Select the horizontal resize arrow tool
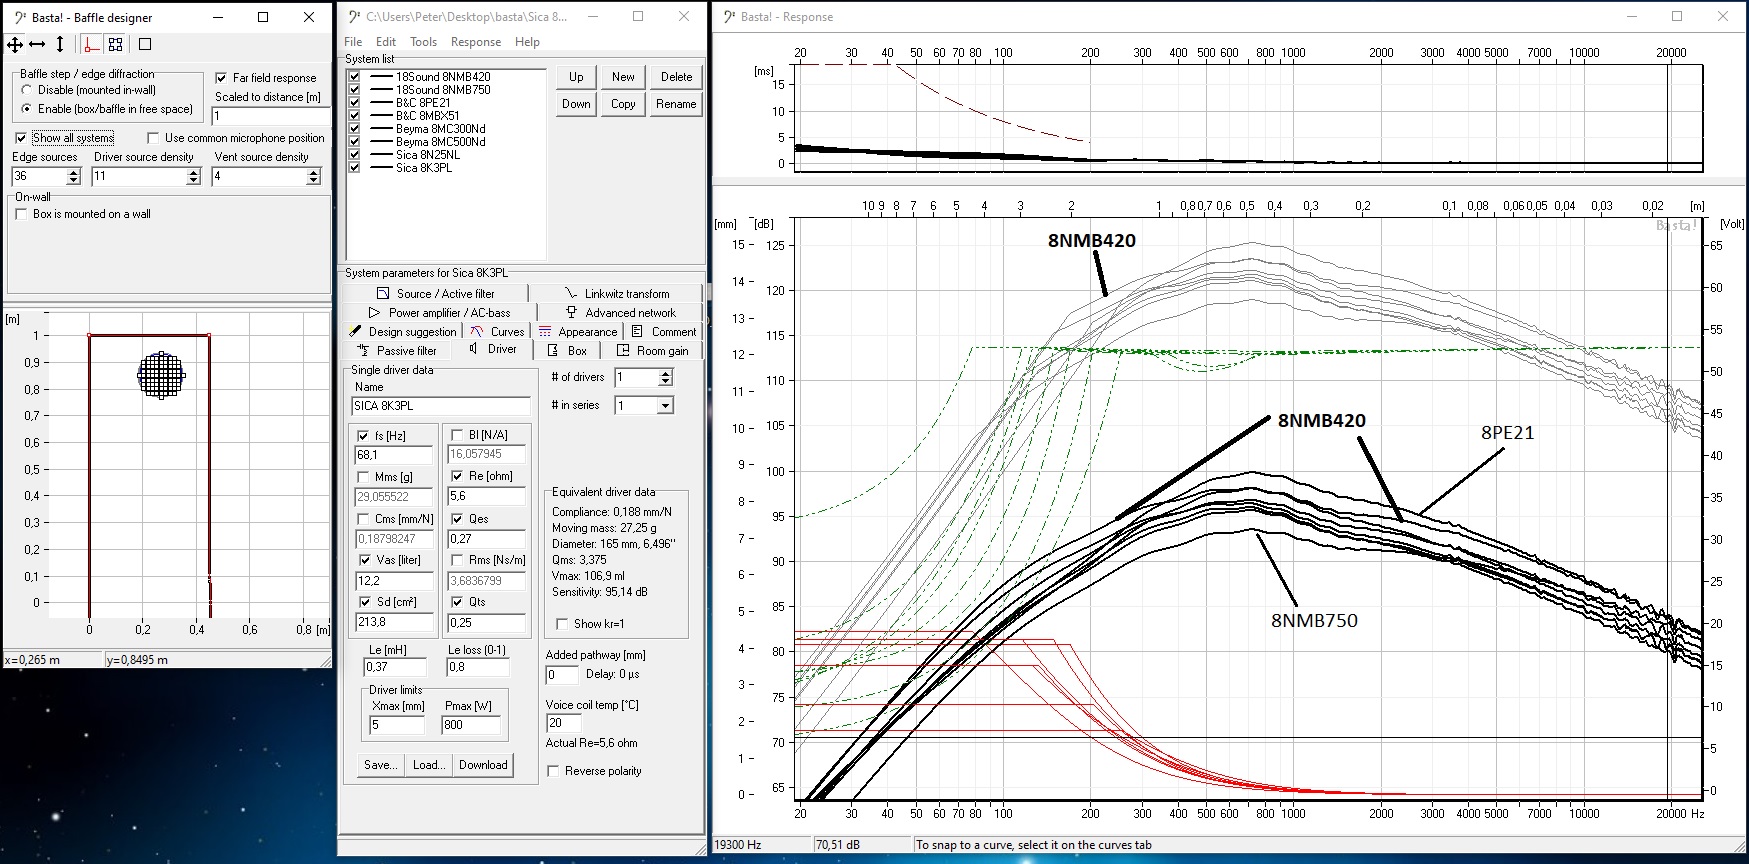1749x864 pixels. coord(37,44)
